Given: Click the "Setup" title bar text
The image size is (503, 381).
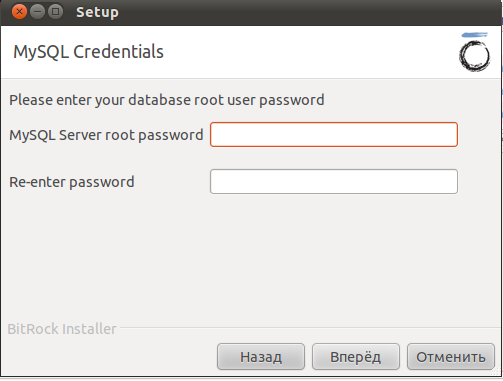Looking at the screenshot, I should click(x=97, y=12).
